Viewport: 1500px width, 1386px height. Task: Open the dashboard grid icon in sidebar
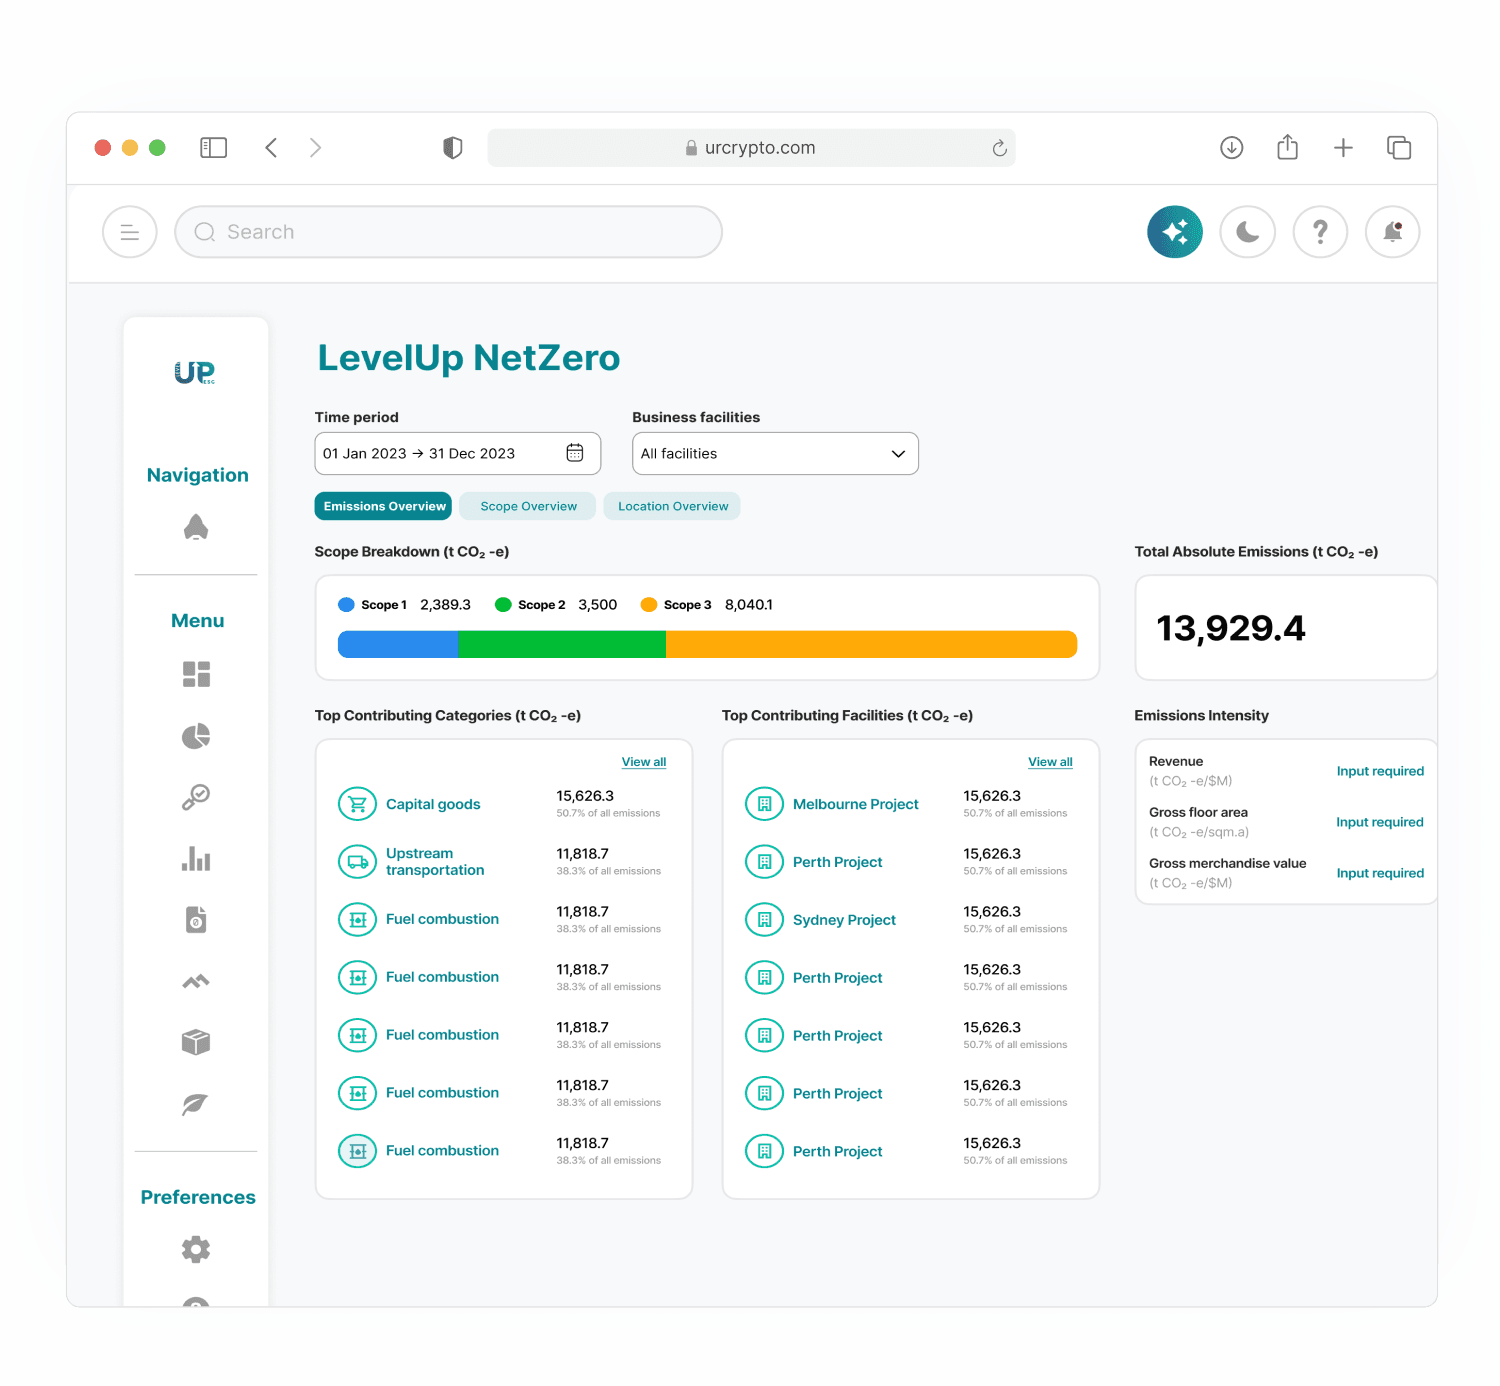196,674
